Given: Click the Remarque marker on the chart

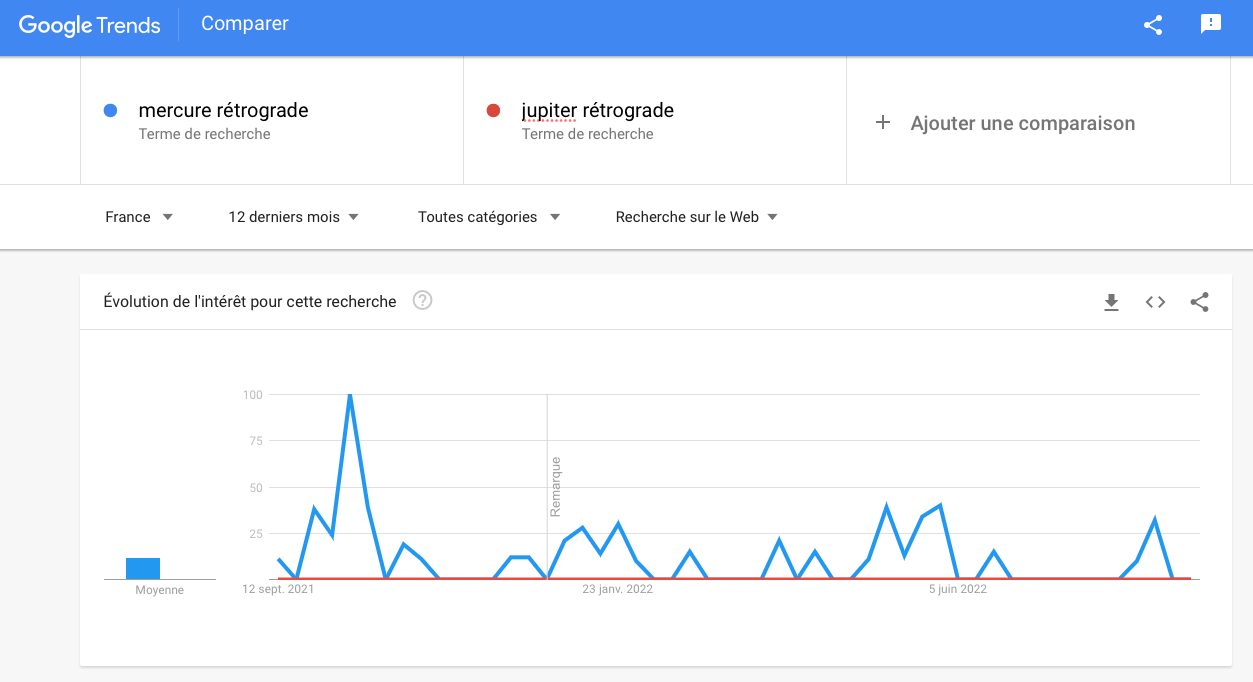Looking at the screenshot, I should coord(555,487).
